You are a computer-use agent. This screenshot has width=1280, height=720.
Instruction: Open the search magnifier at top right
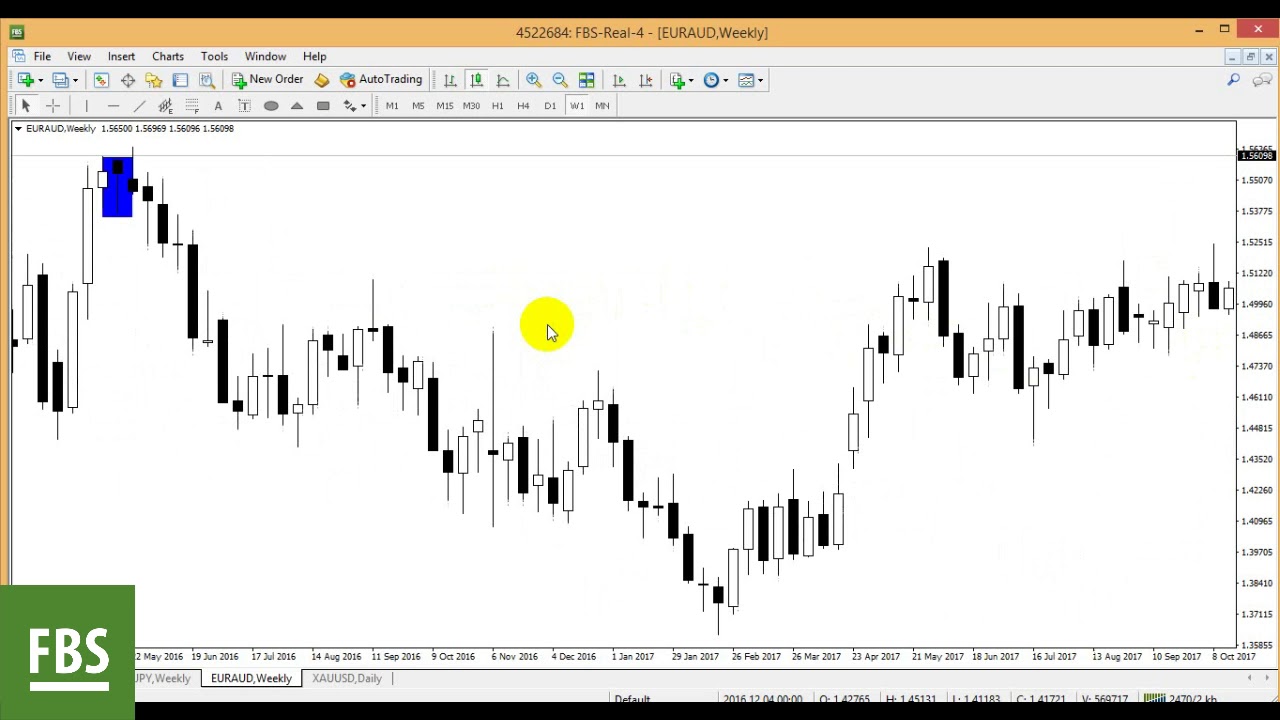click(1234, 80)
